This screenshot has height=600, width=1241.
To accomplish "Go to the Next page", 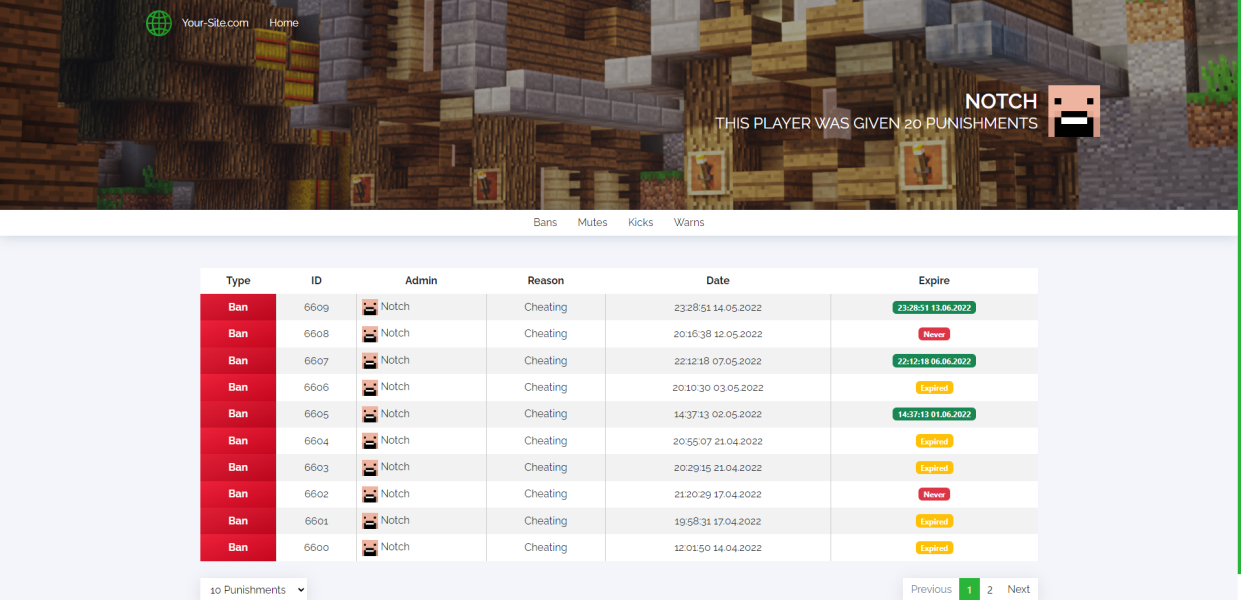I will 1019,589.
